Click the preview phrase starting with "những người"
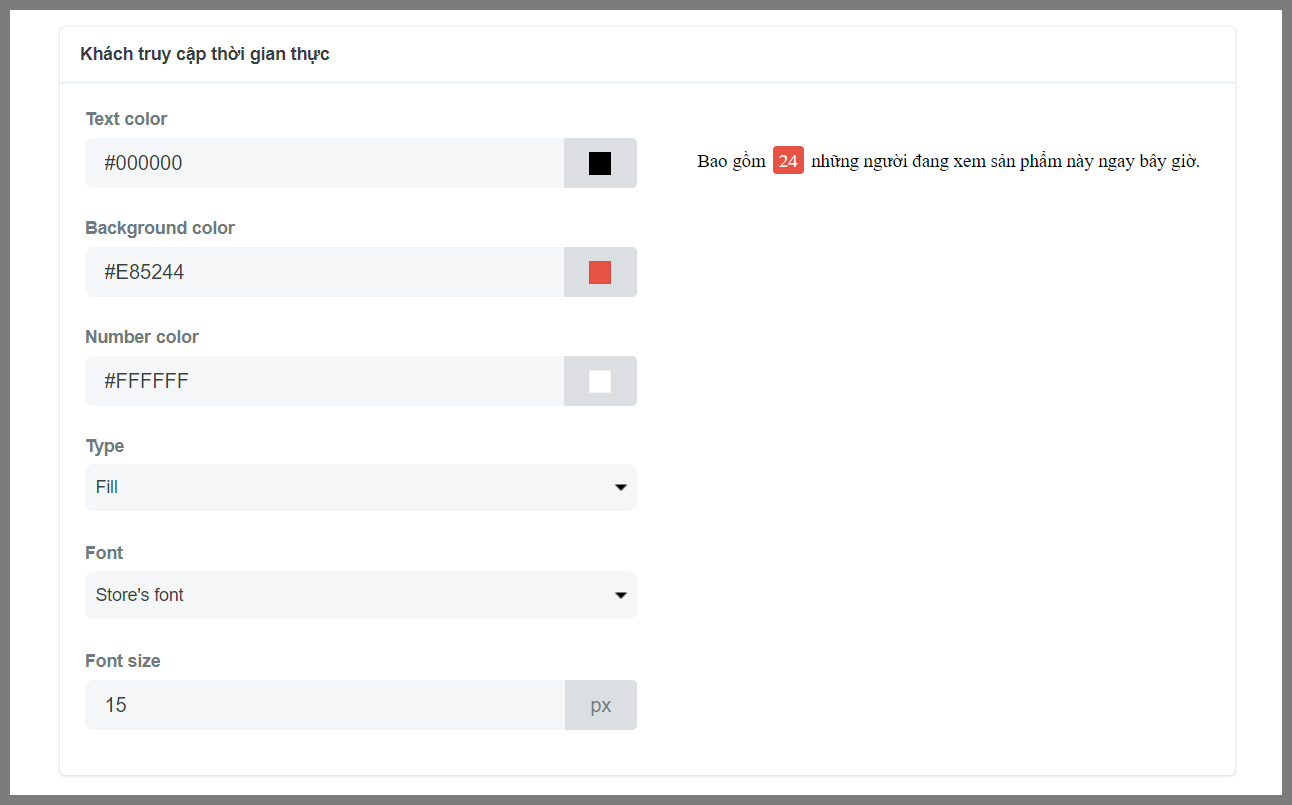This screenshot has height=805, width=1292. 1005,161
